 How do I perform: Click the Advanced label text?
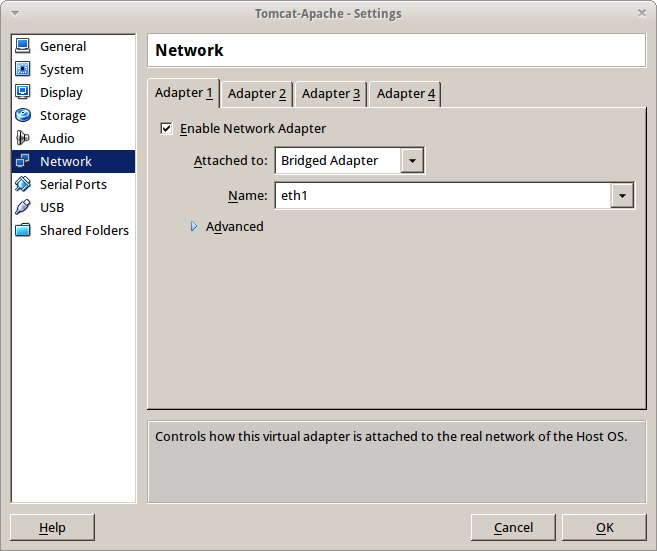(235, 226)
